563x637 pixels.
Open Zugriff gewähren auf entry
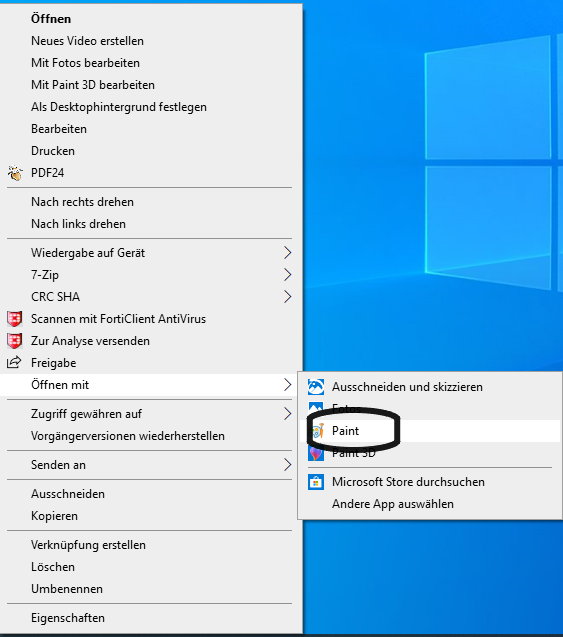pos(151,414)
